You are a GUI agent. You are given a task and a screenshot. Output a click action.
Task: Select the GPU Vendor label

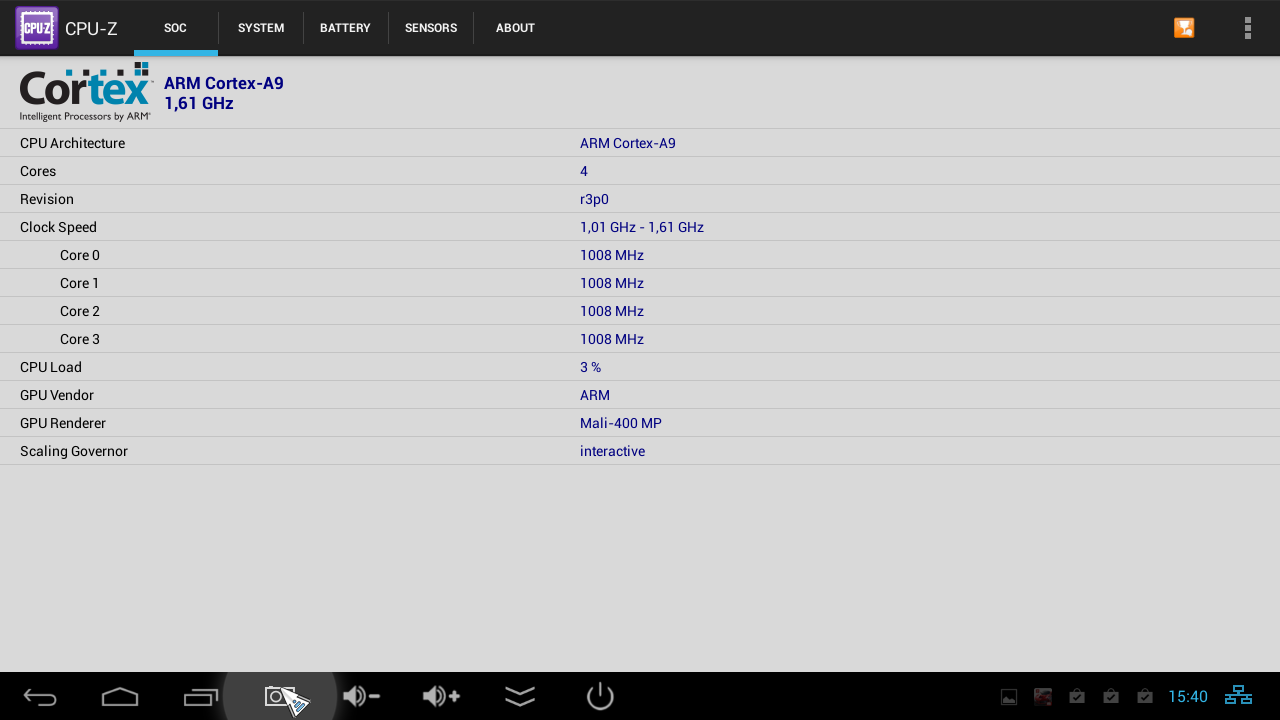point(57,395)
